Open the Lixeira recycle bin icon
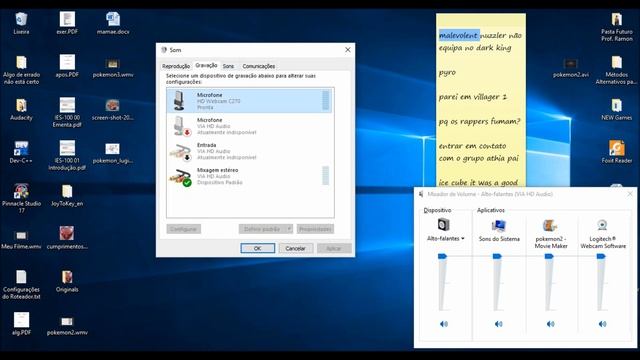Screen dimensions: 640x360 click(21, 23)
